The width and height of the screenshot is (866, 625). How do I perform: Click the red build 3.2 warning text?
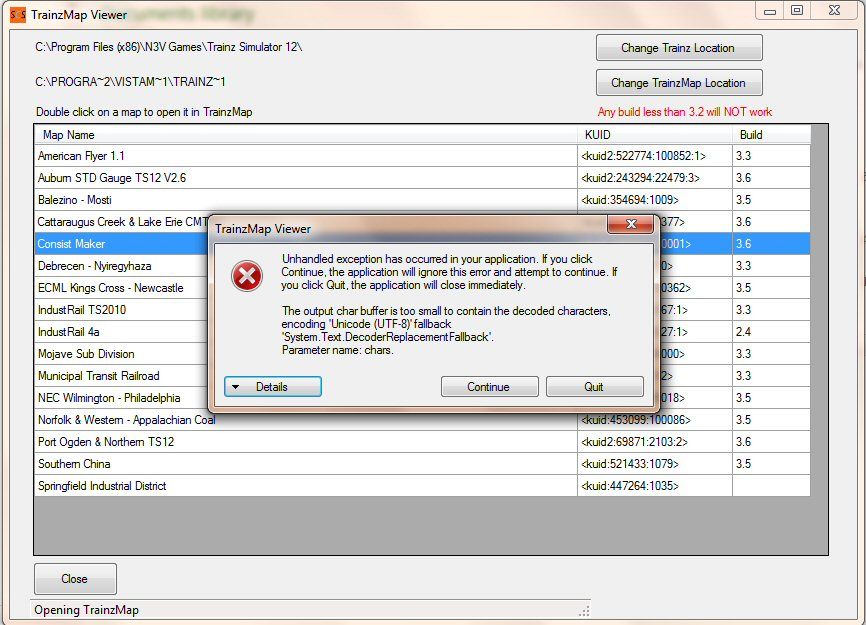pos(685,112)
